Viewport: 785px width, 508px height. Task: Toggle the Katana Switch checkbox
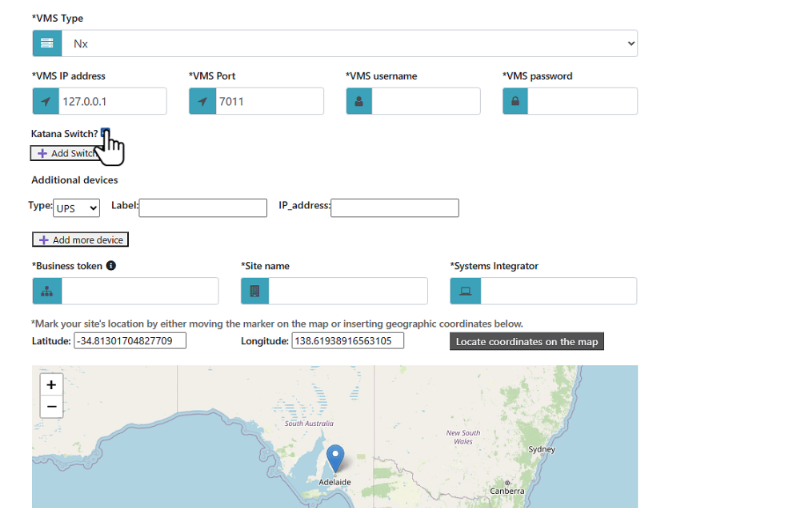click(105, 133)
